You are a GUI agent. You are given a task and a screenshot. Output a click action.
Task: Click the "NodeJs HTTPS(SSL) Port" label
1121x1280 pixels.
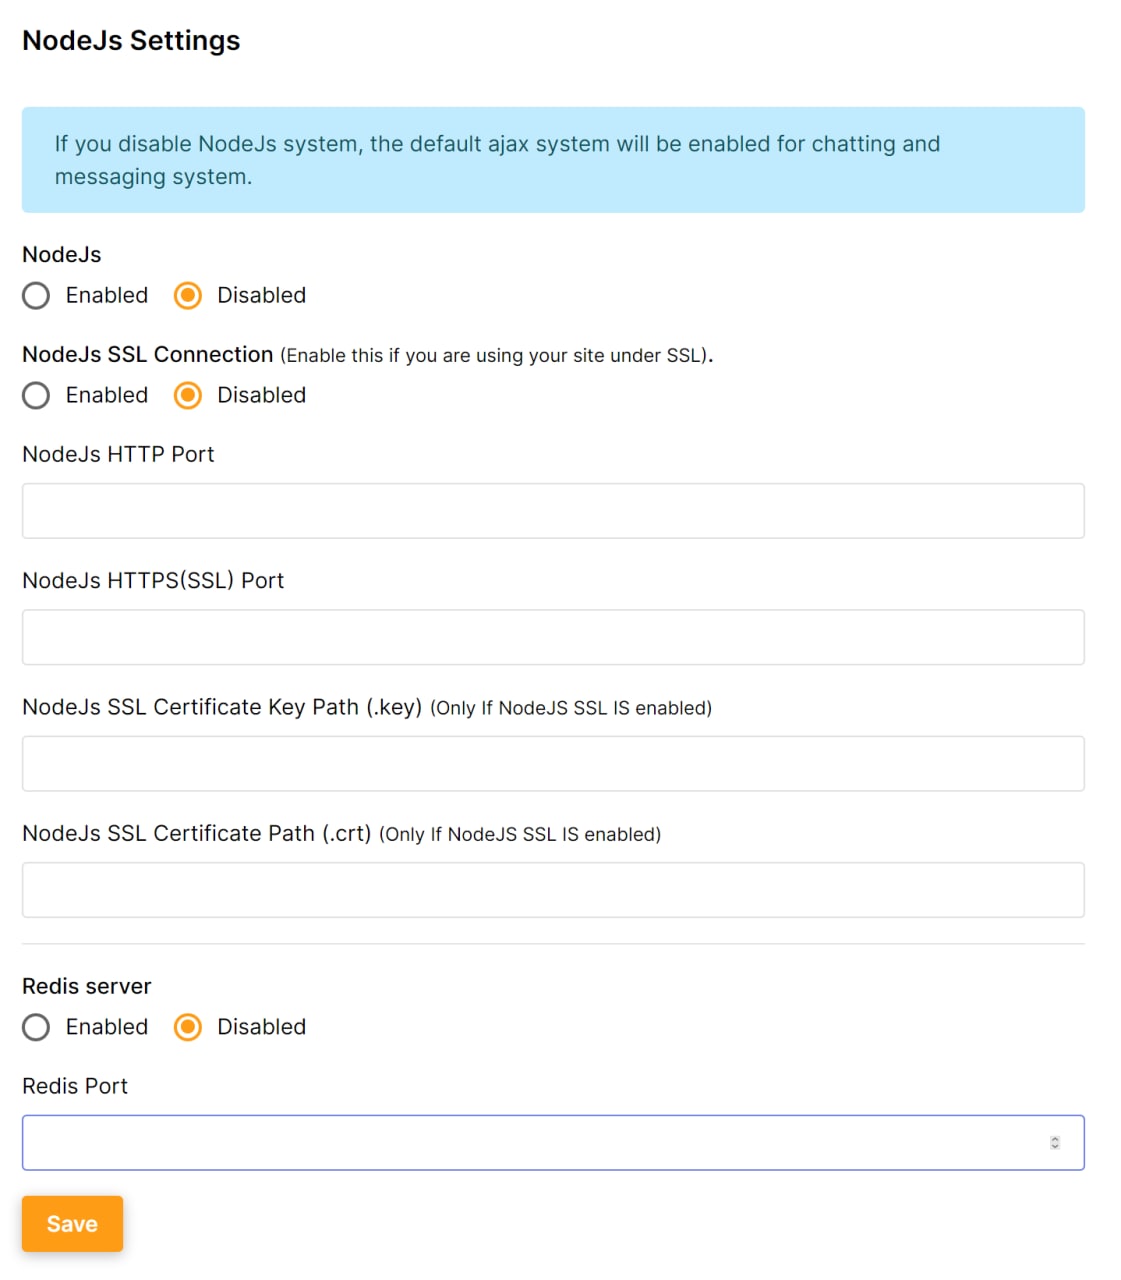153,581
